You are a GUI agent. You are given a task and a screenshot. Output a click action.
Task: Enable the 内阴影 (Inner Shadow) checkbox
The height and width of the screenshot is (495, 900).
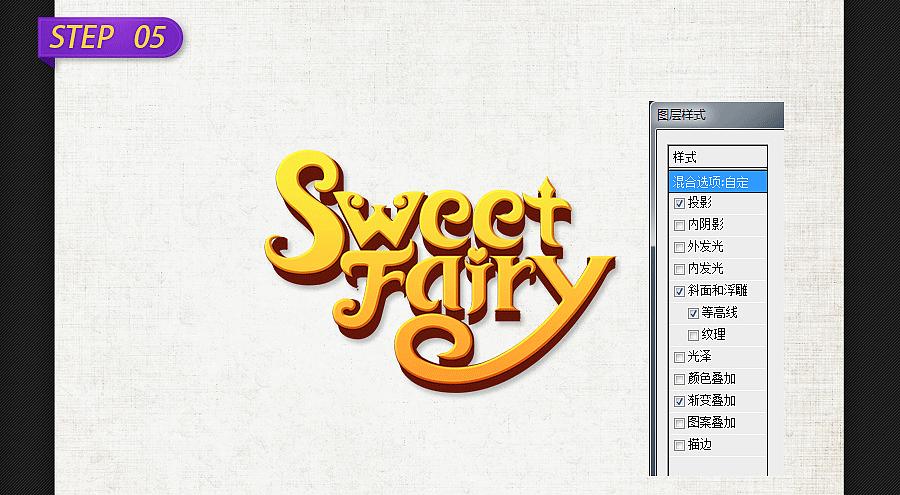680,225
